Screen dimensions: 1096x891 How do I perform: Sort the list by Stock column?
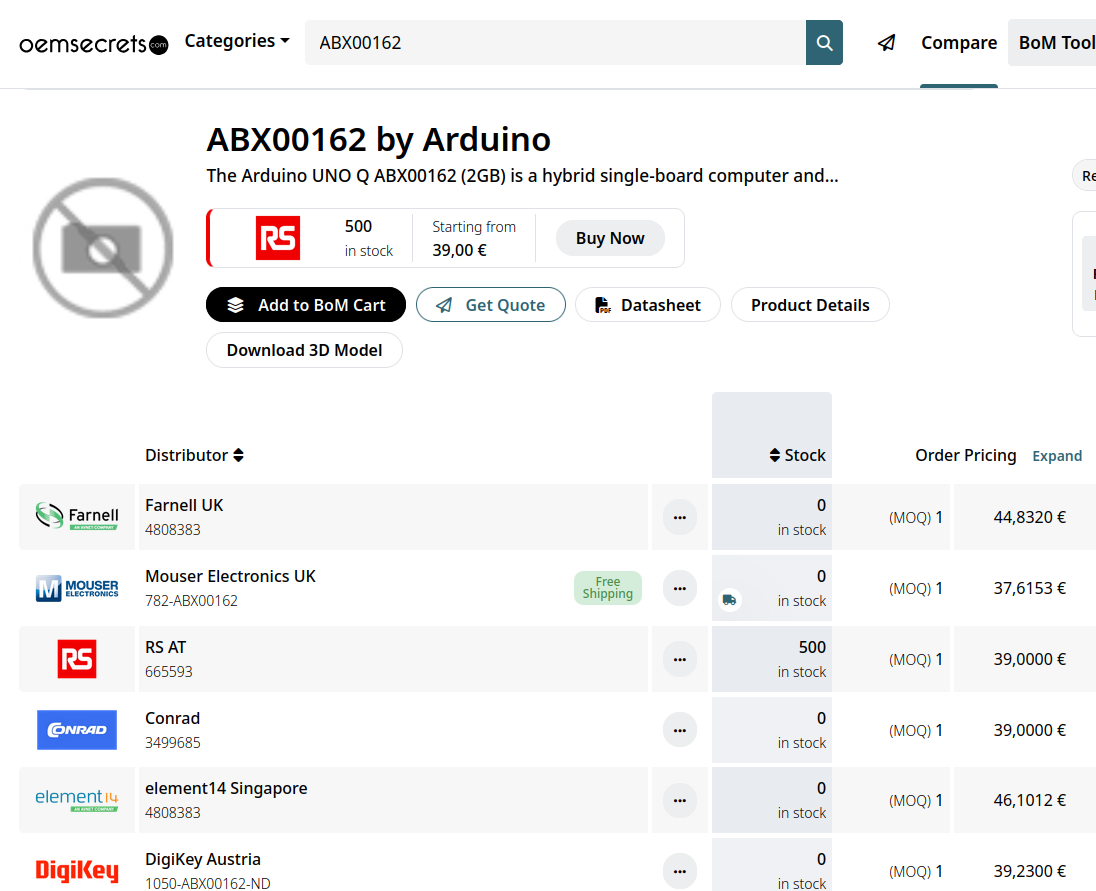(x=797, y=455)
